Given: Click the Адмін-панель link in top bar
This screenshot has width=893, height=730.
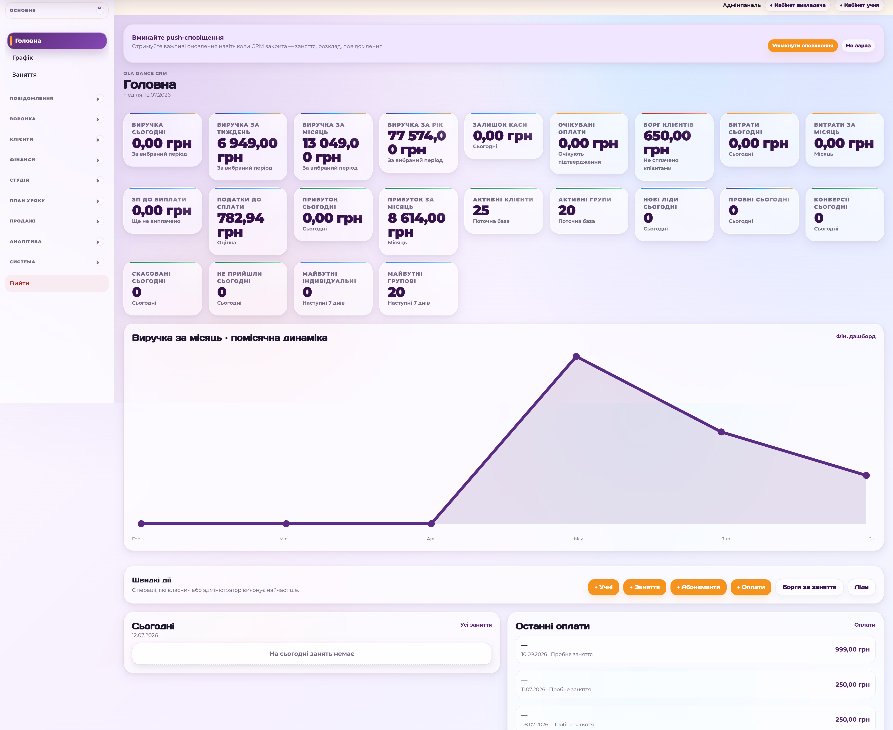Looking at the screenshot, I should click(742, 5).
